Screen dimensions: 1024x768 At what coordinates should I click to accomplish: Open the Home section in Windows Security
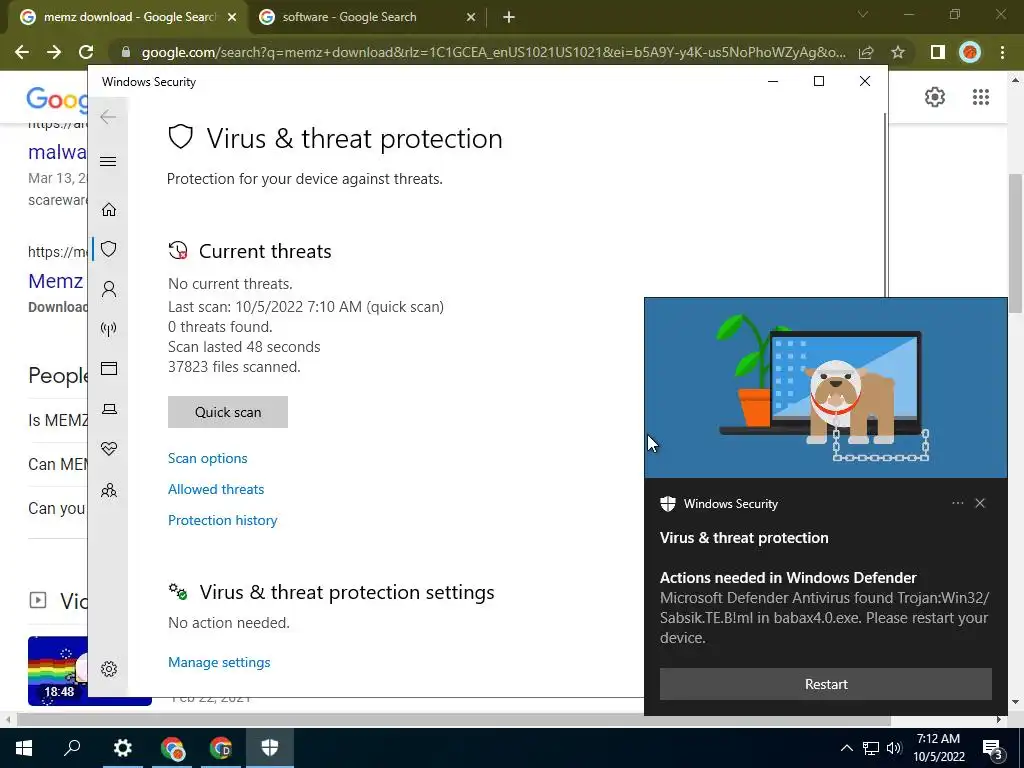tap(109, 210)
